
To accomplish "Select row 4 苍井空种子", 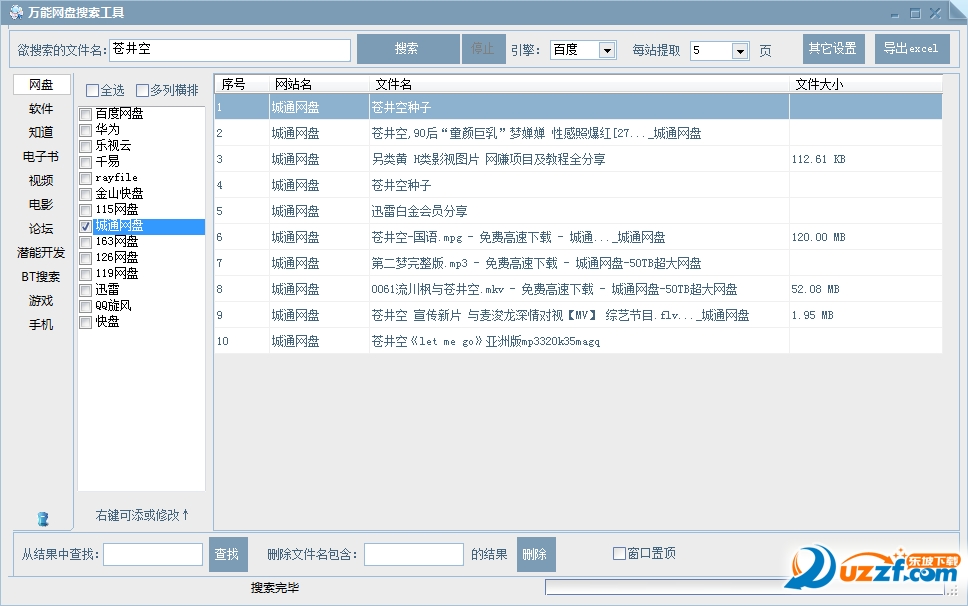I will (x=578, y=185).
